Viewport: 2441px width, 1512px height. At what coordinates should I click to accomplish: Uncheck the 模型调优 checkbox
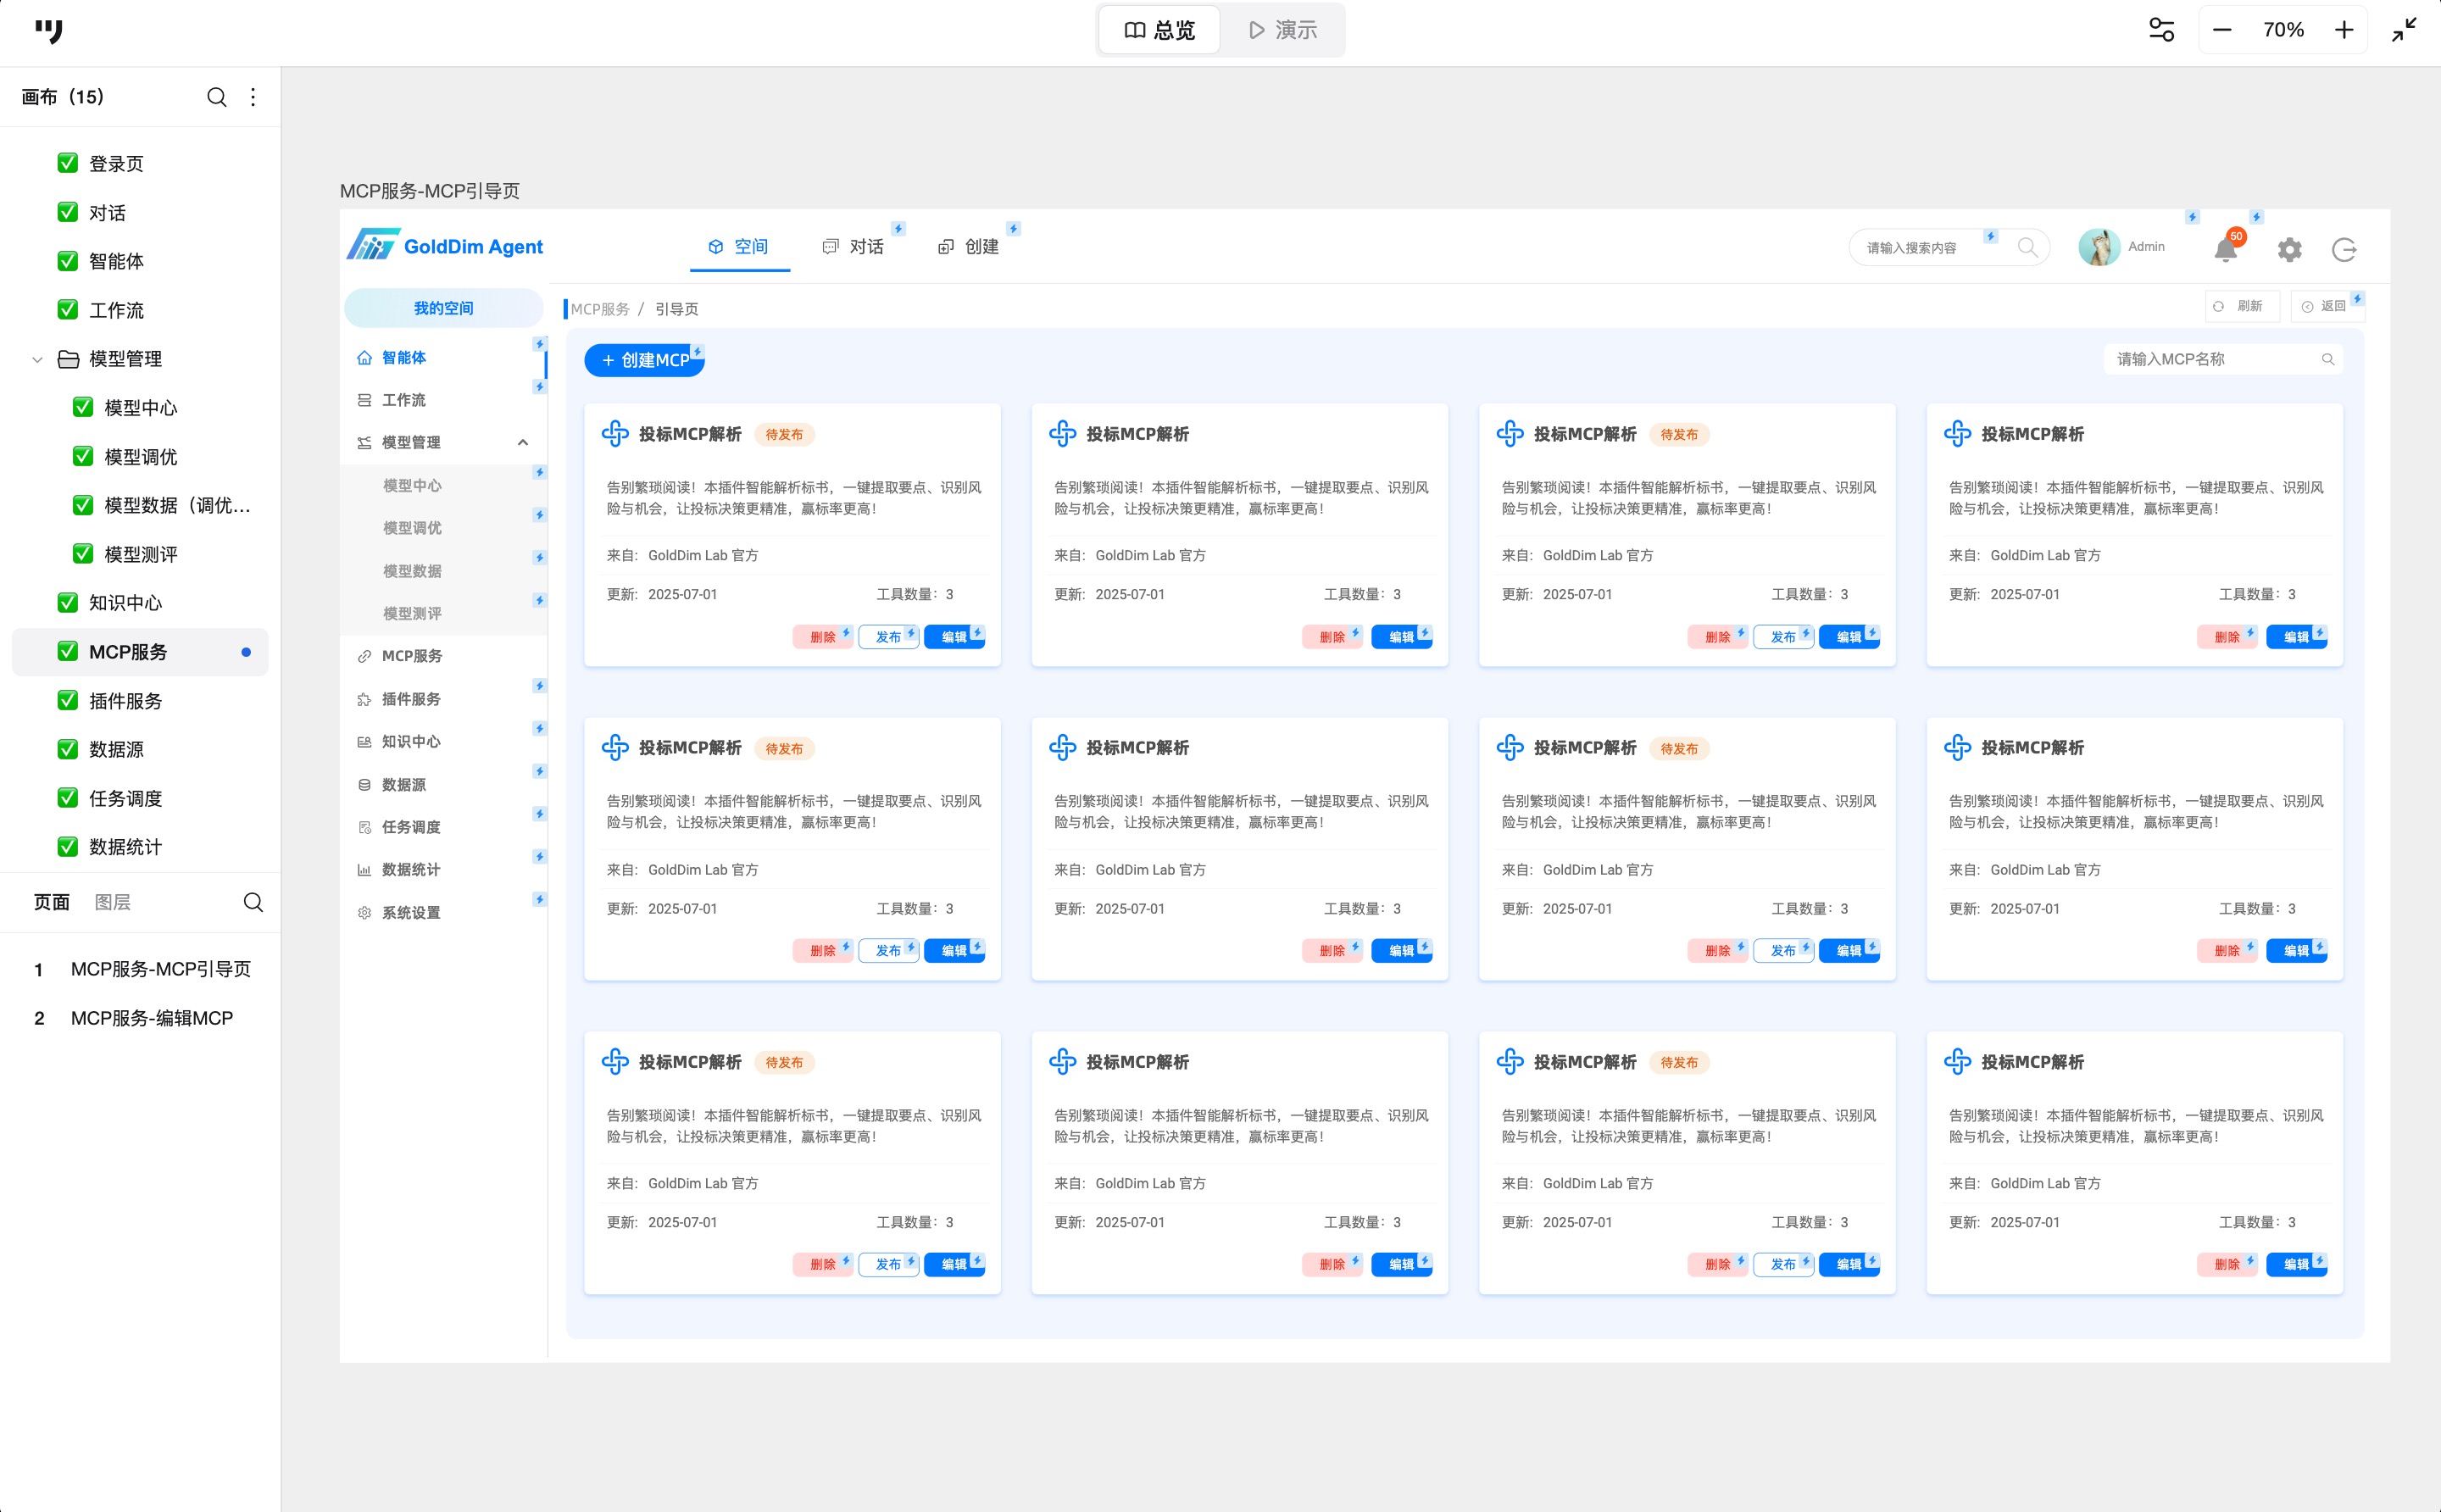click(83, 457)
